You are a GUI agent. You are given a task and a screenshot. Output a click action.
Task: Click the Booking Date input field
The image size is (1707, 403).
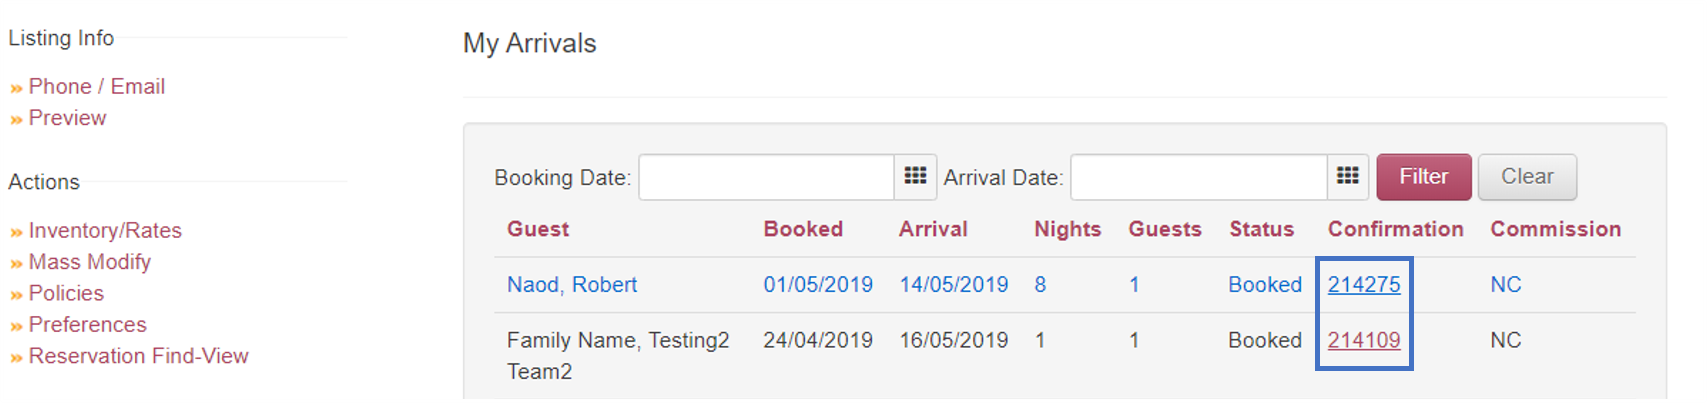767,177
